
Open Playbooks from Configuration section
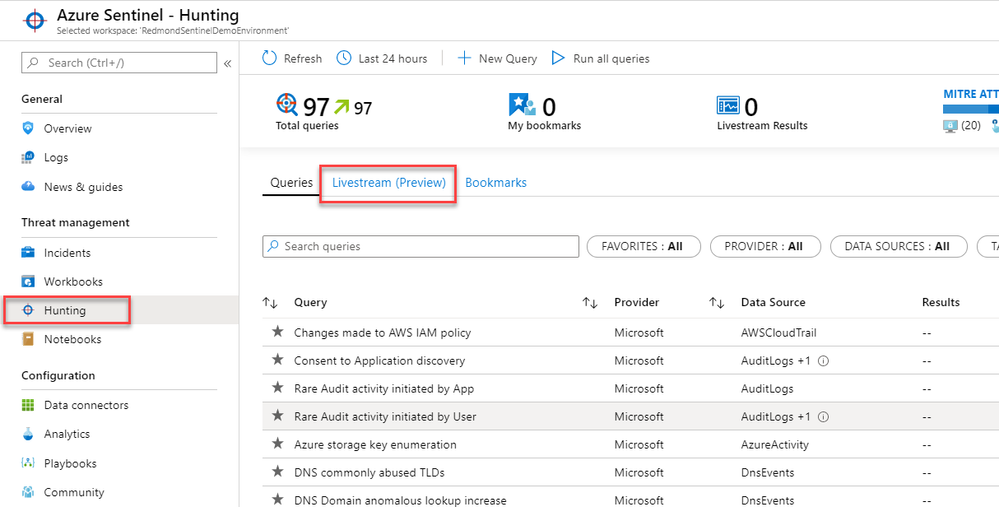pos(70,463)
